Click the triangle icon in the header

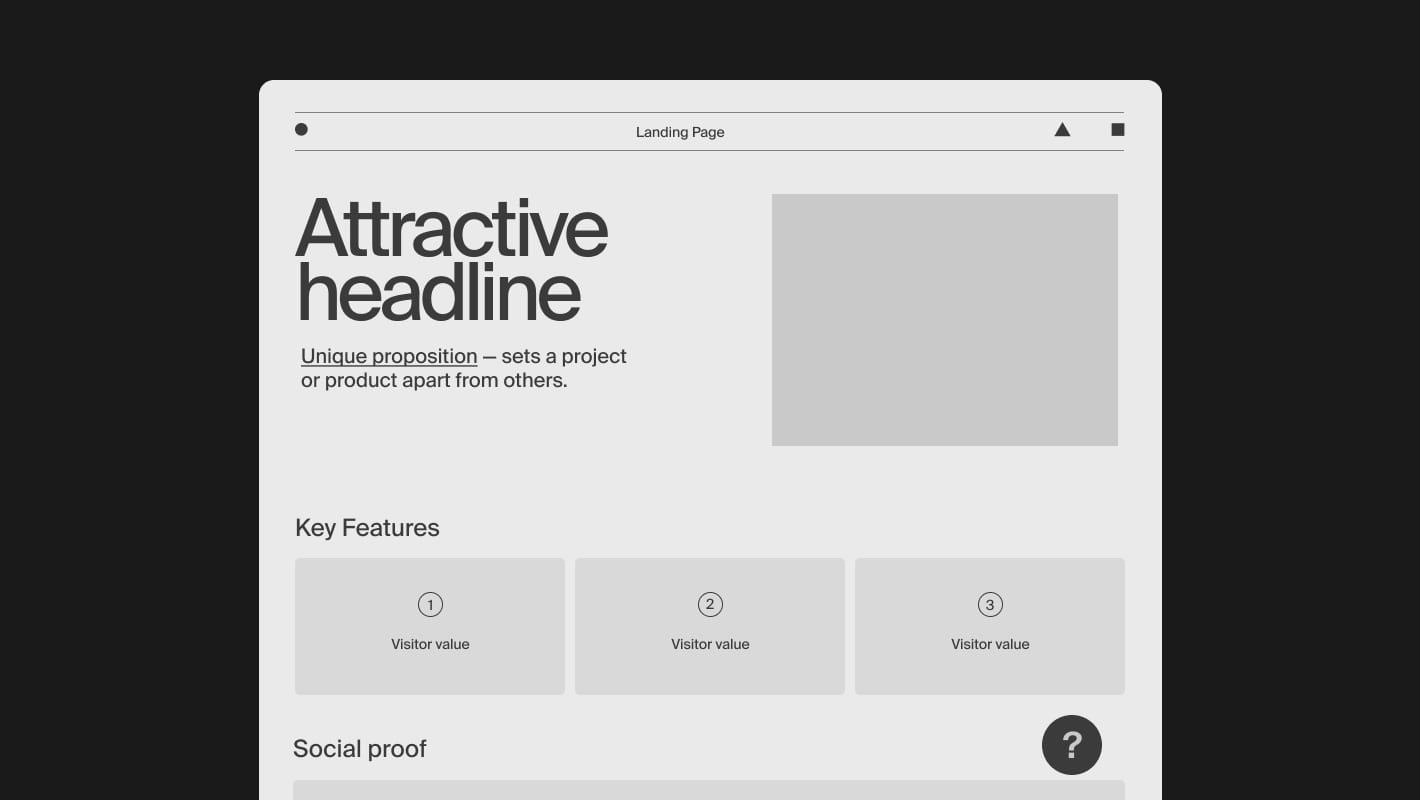pos(1062,130)
